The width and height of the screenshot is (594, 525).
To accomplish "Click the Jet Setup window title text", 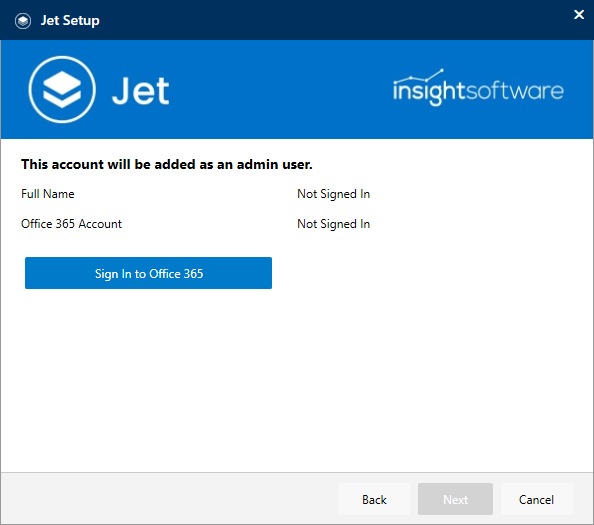I will point(70,20).
